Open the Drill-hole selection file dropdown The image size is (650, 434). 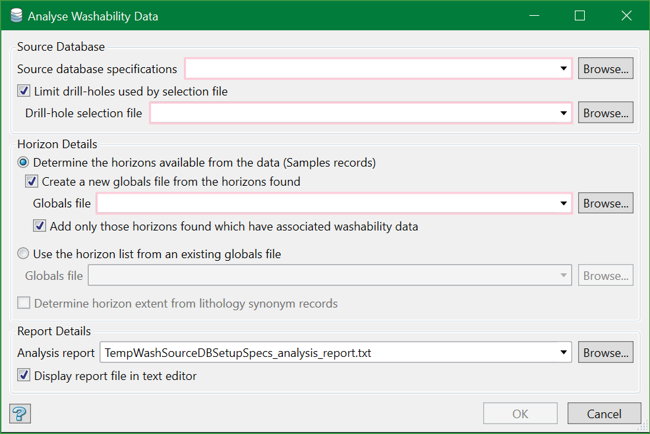(564, 113)
